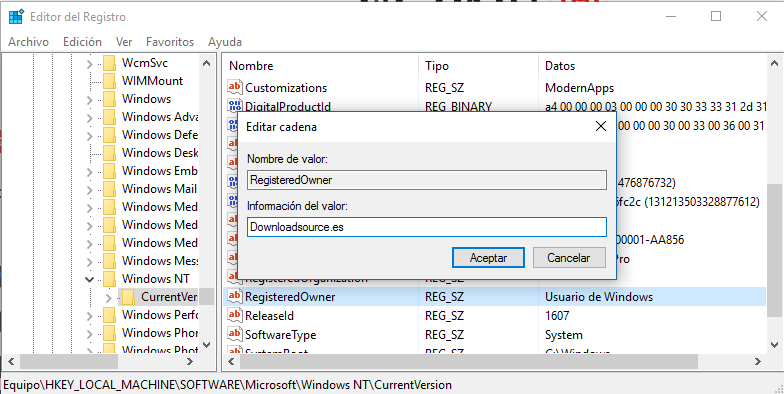Expand the Windows Mail key
This screenshot has width=784, height=394.
(x=90, y=190)
